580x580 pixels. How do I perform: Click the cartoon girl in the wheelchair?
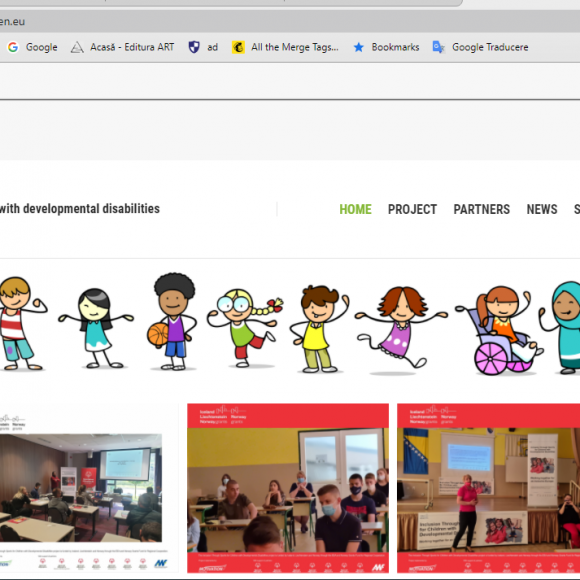point(499,330)
